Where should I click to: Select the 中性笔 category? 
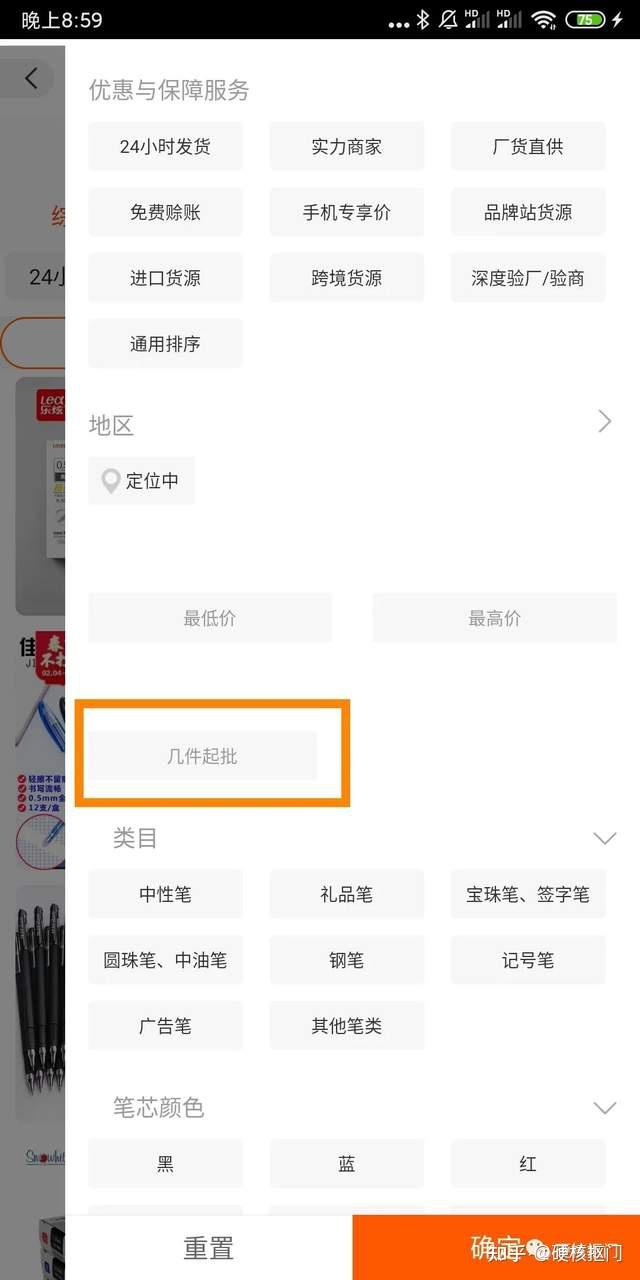click(165, 894)
